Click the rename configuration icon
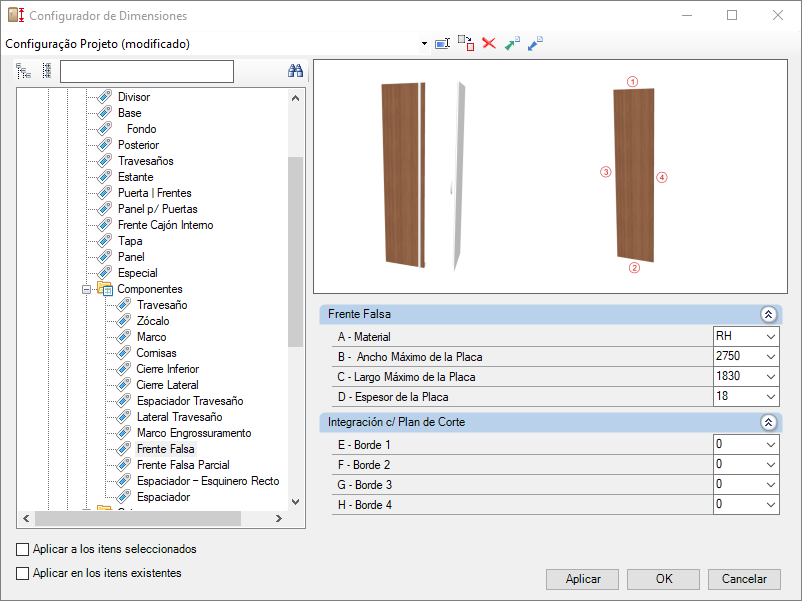Viewport: 802px width, 601px height. point(442,43)
